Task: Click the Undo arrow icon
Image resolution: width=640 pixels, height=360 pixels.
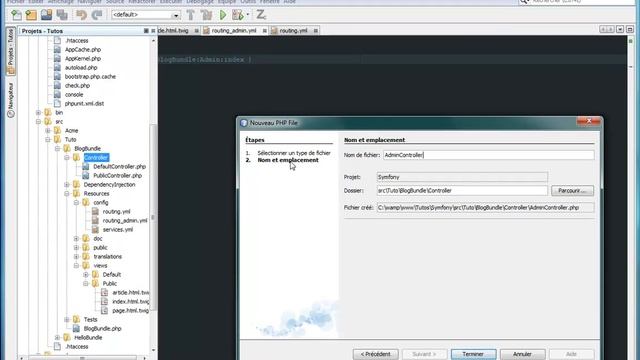Action: click(x=81, y=15)
